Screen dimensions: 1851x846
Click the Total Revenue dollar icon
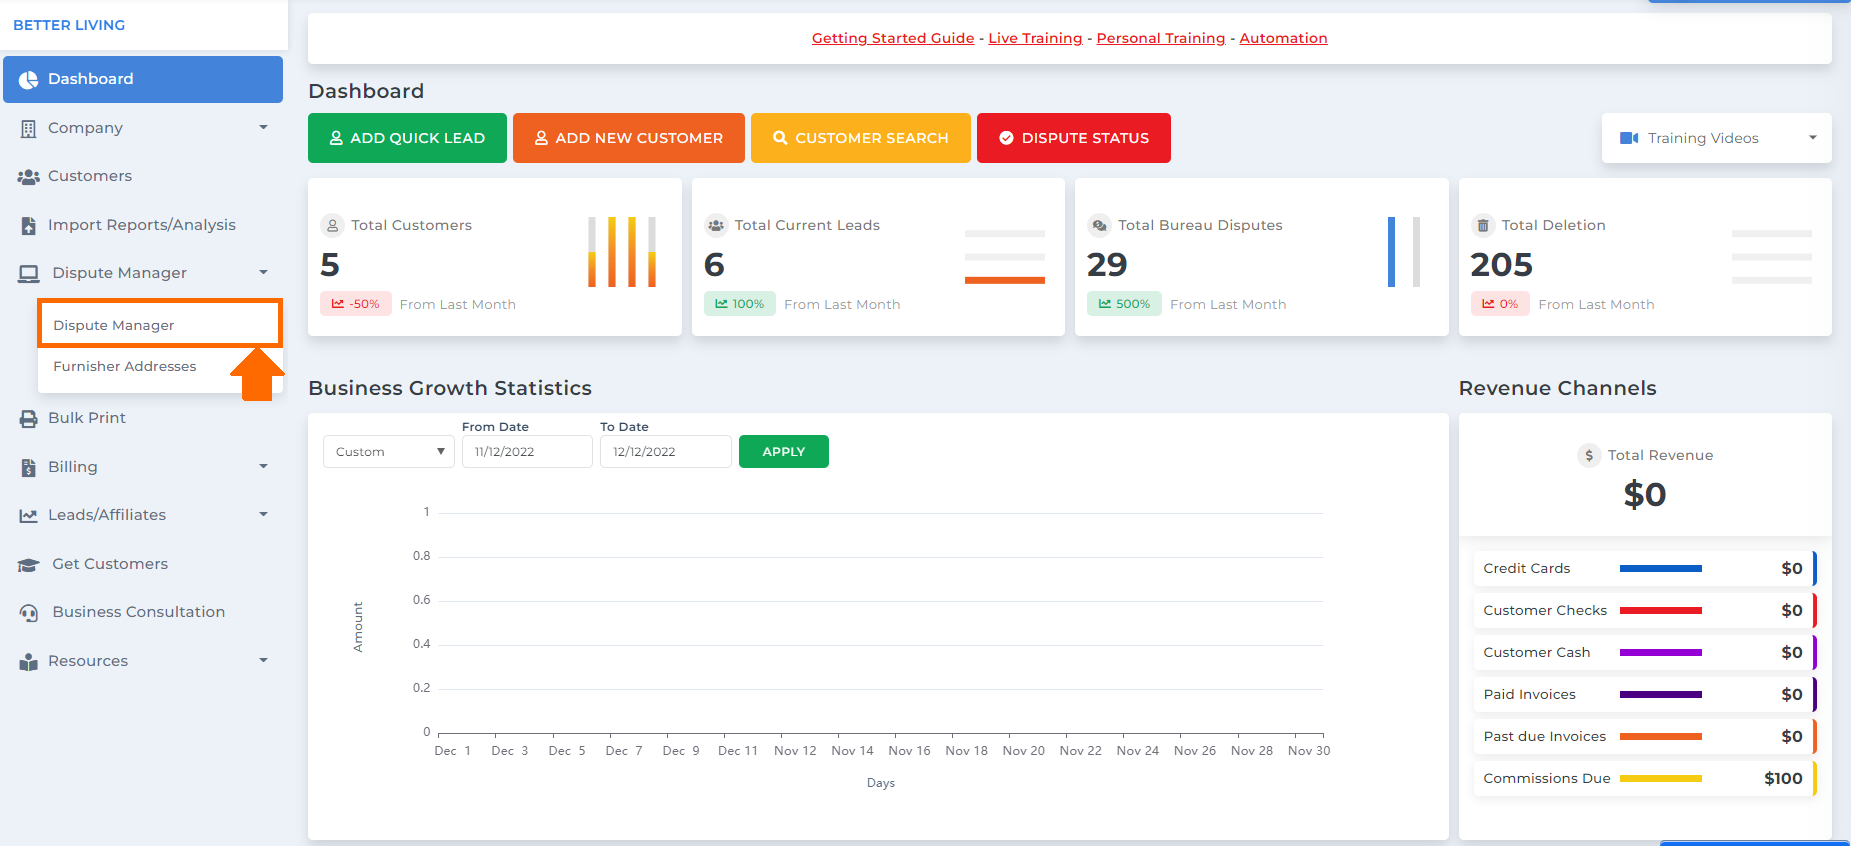(1589, 455)
